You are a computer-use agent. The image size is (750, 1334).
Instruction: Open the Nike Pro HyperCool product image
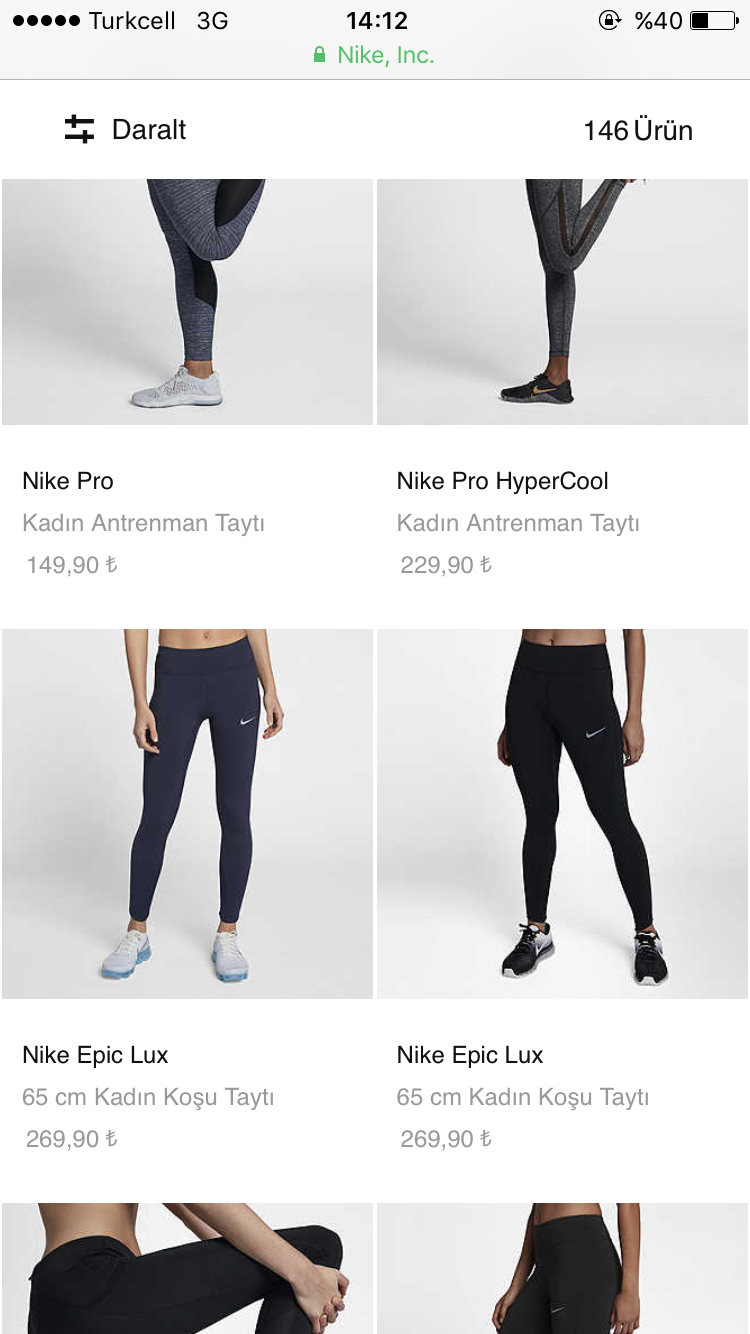[562, 302]
